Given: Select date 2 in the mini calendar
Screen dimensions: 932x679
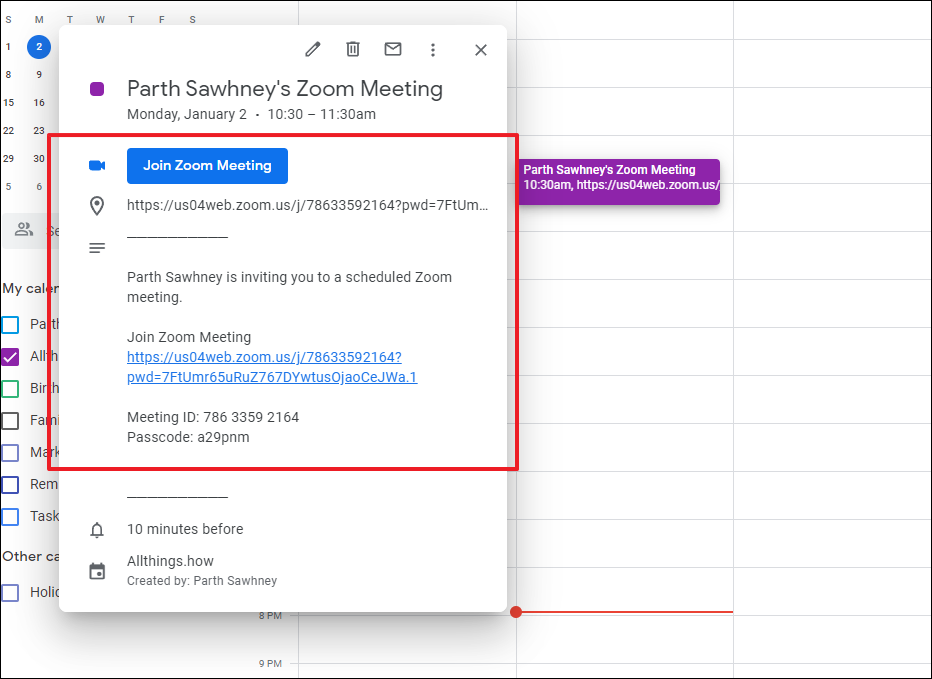Looking at the screenshot, I should (x=39, y=46).
